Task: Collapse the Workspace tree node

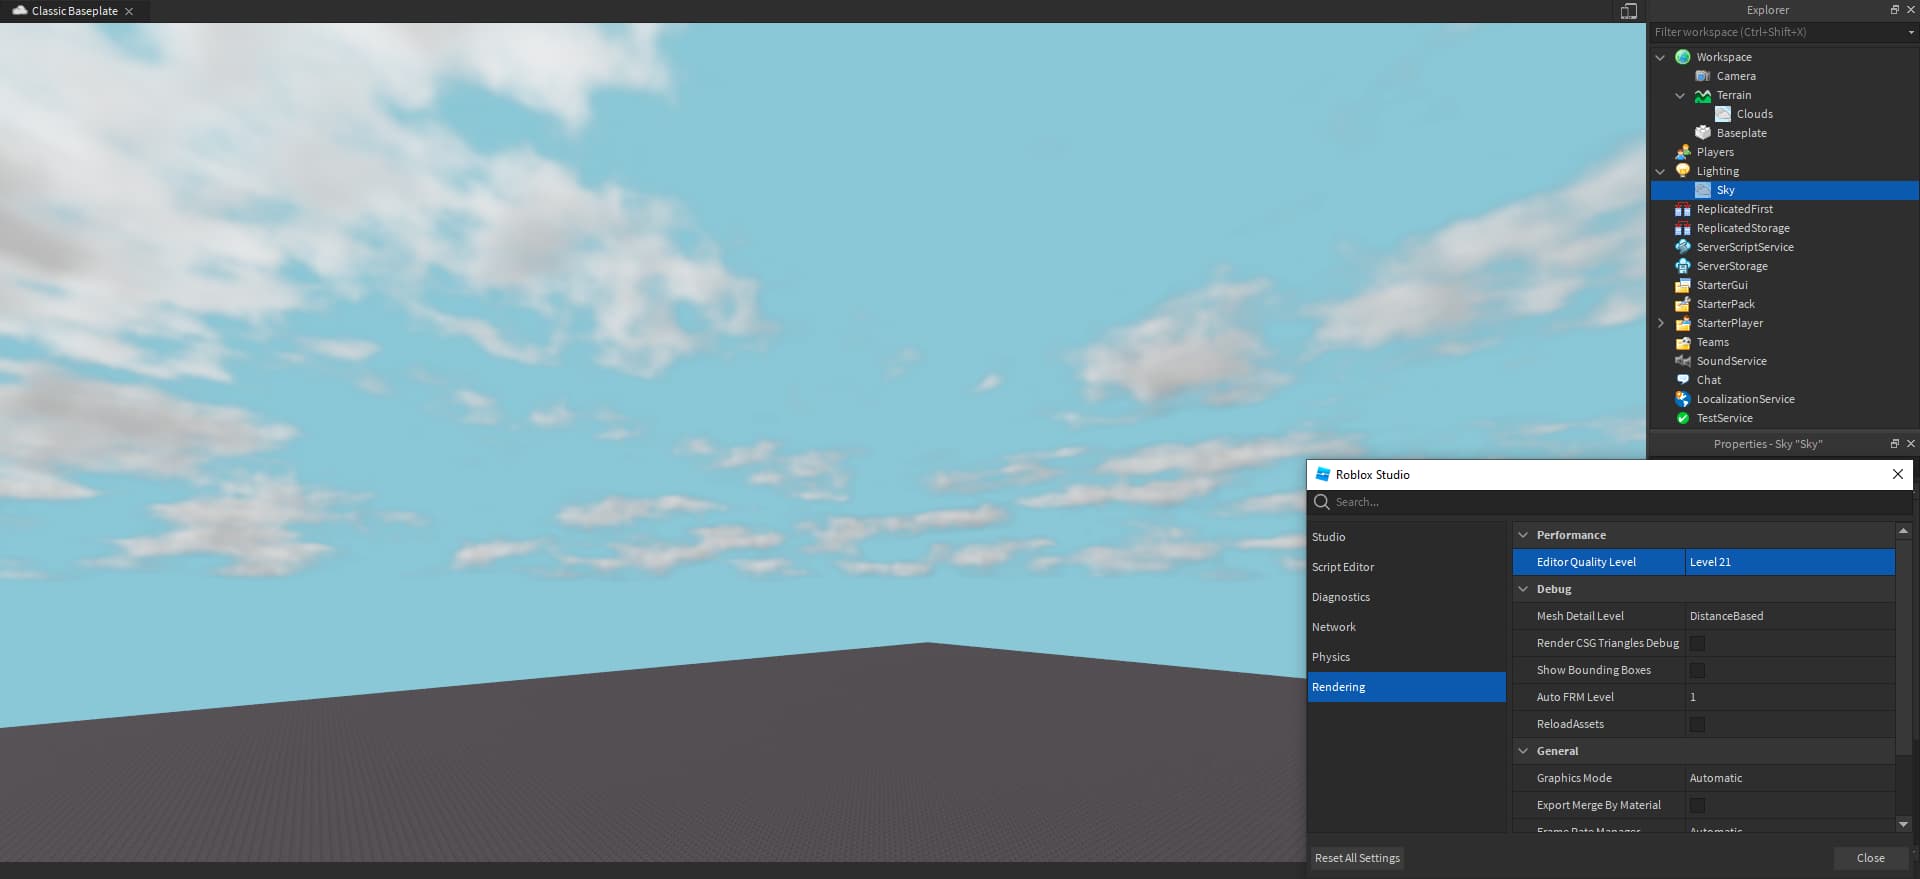Action: point(1661,57)
